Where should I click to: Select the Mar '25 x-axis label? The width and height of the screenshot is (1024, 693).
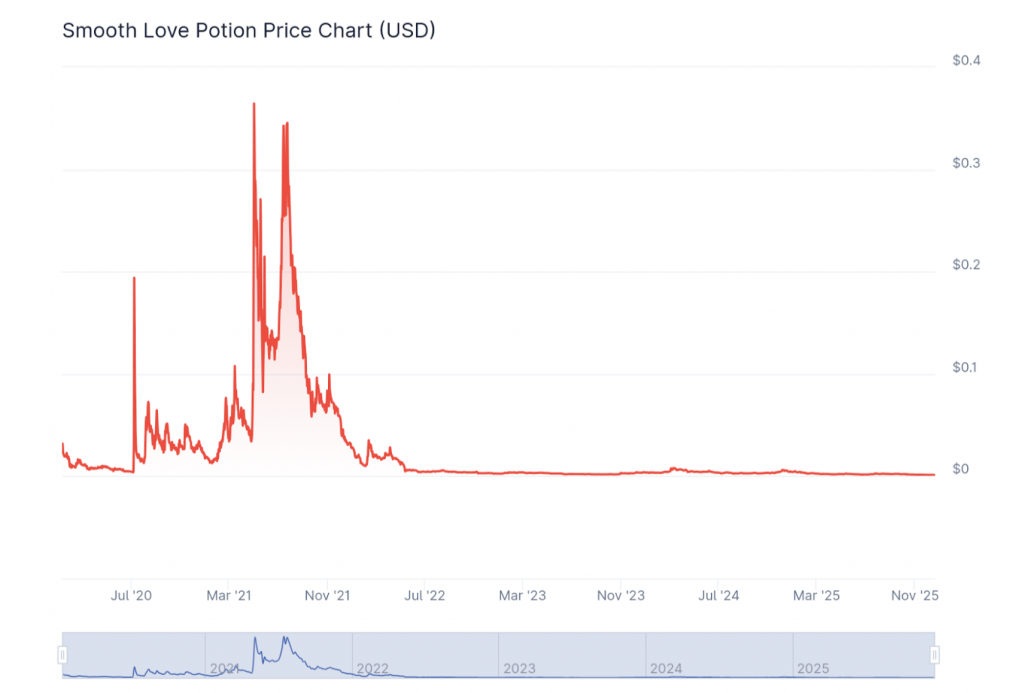816,596
